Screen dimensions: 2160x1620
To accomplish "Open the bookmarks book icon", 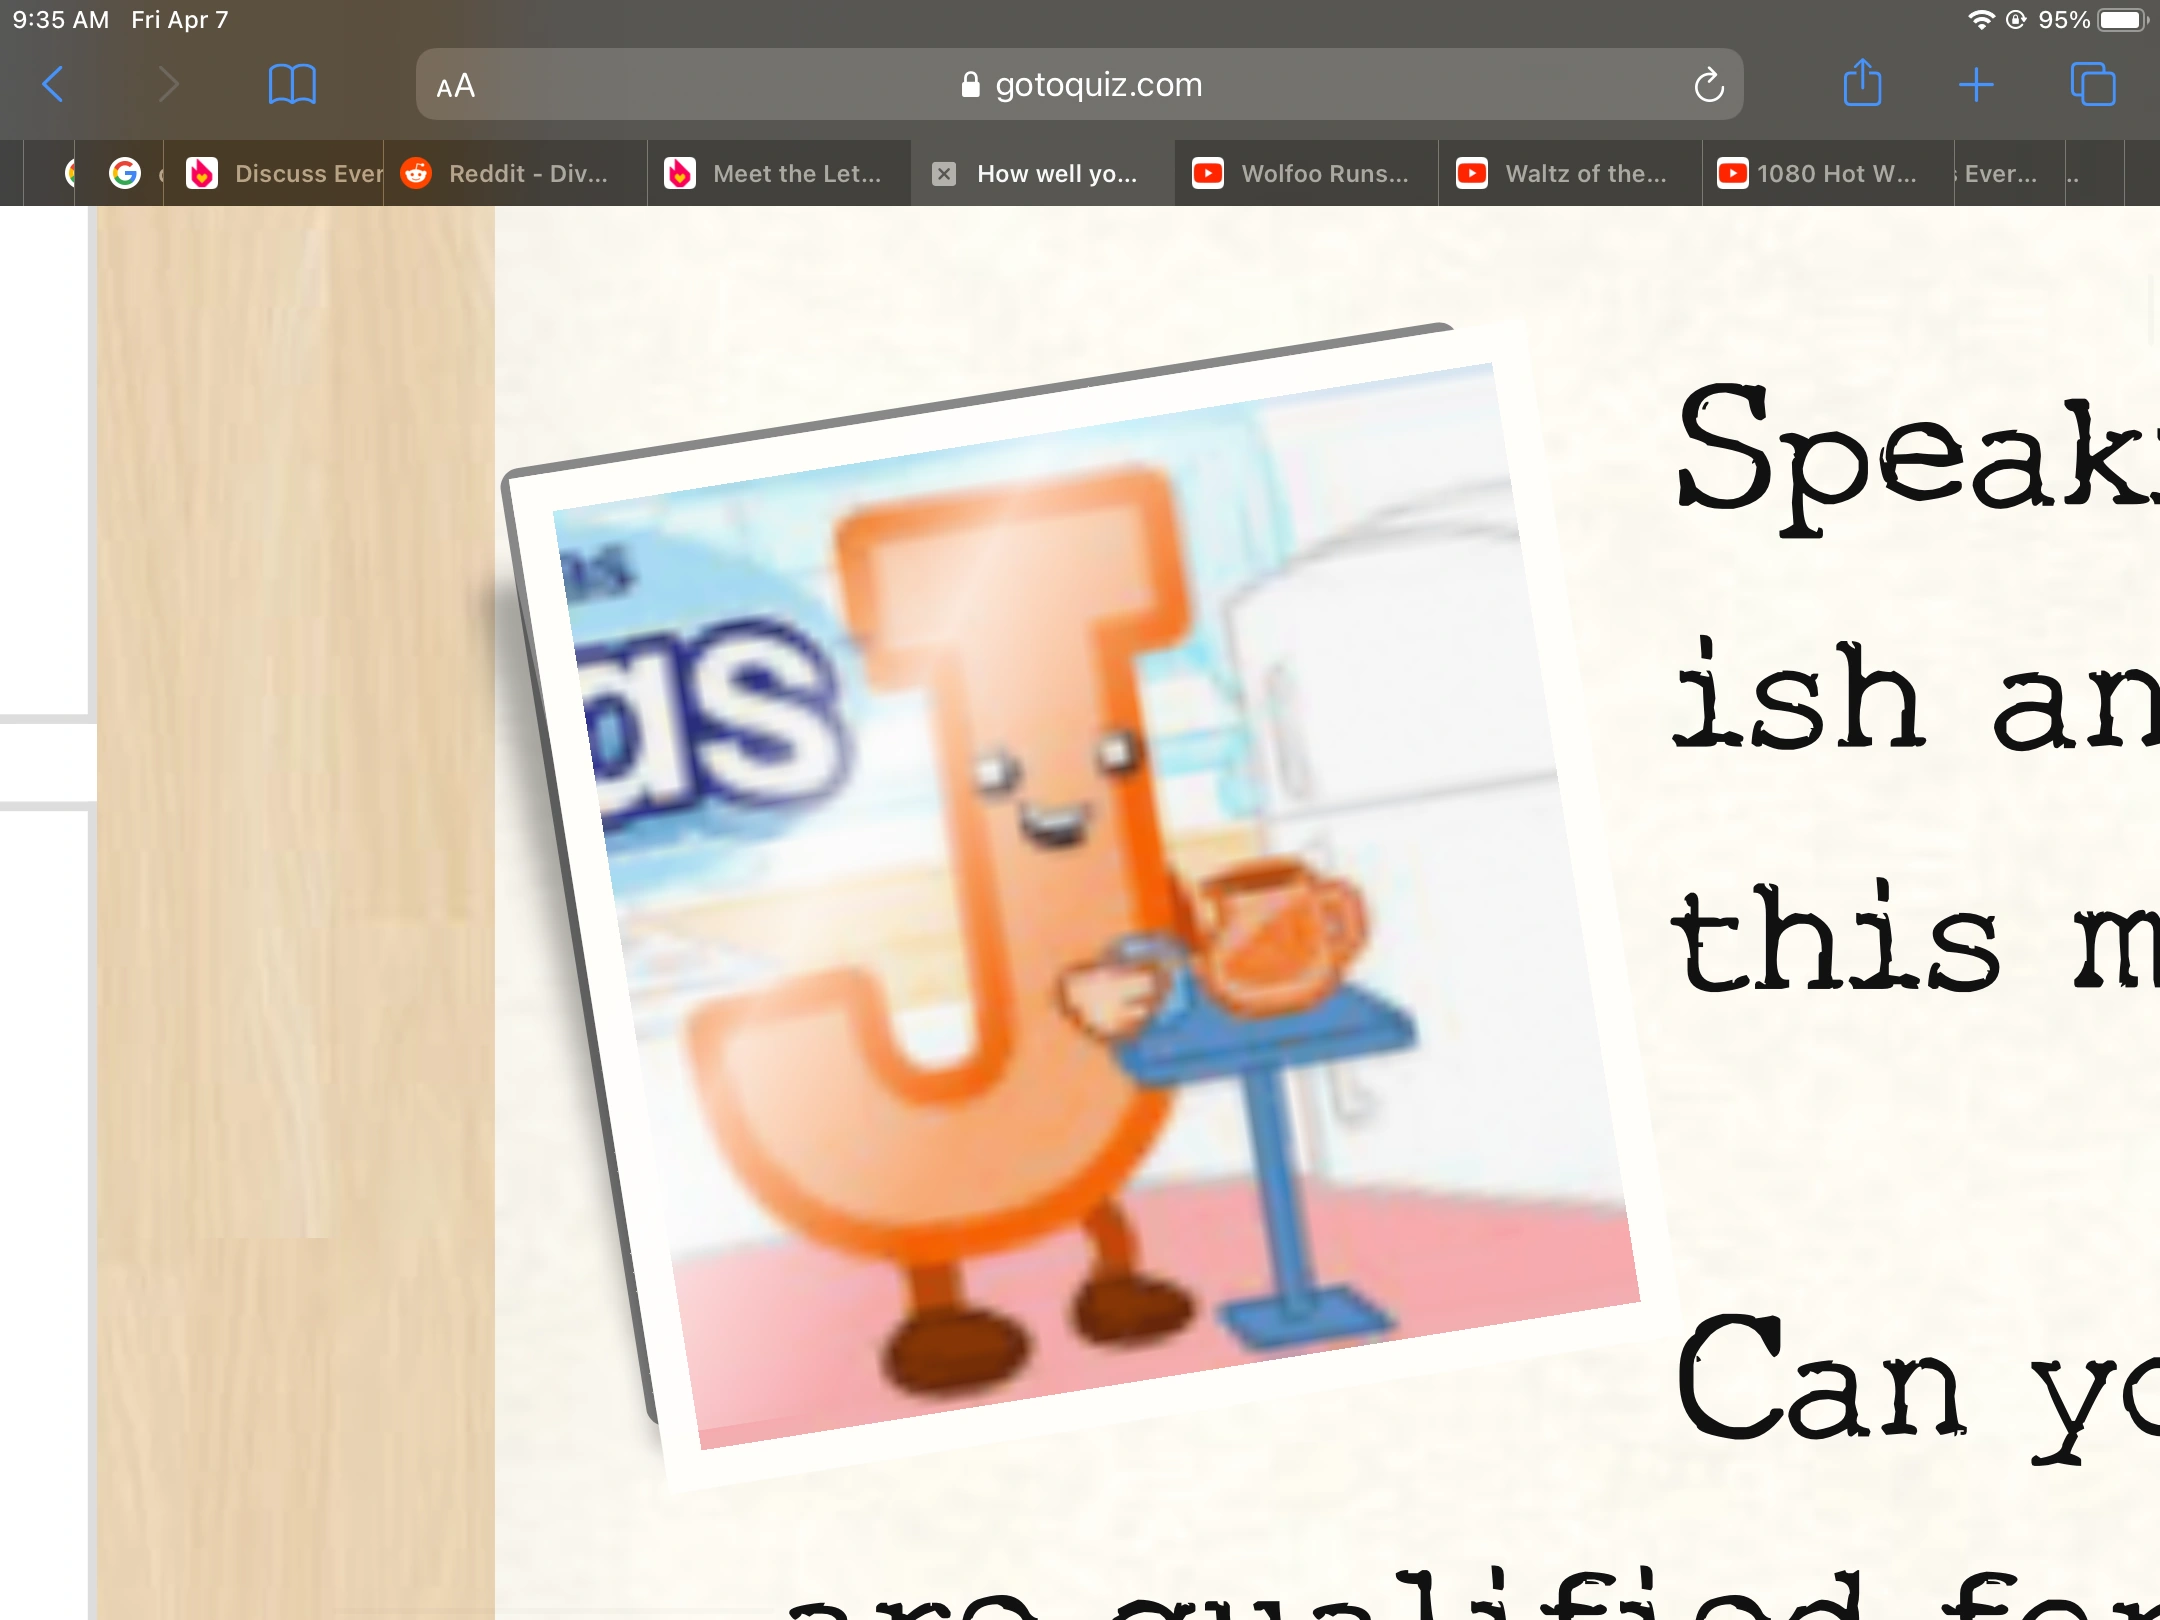I will coord(292,85).
